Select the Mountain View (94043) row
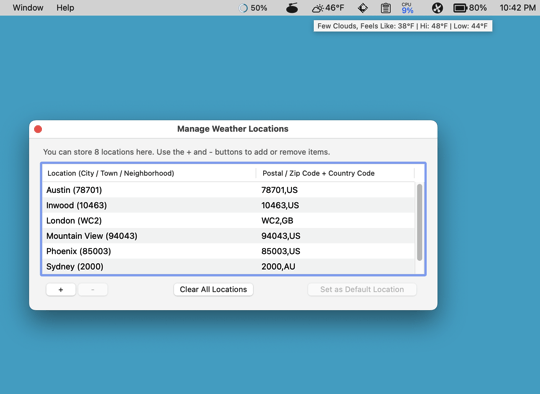Viewport: 540px width, 394px height. tap(228, 236)
